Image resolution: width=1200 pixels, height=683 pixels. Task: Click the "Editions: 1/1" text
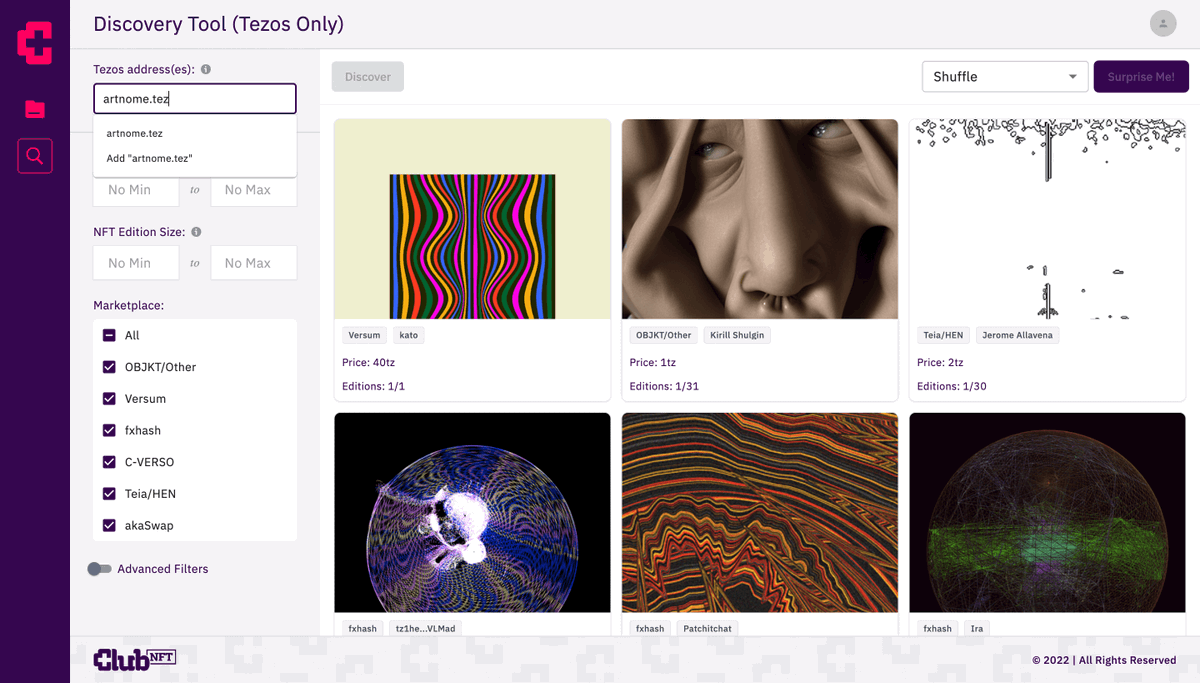point(373,386)
